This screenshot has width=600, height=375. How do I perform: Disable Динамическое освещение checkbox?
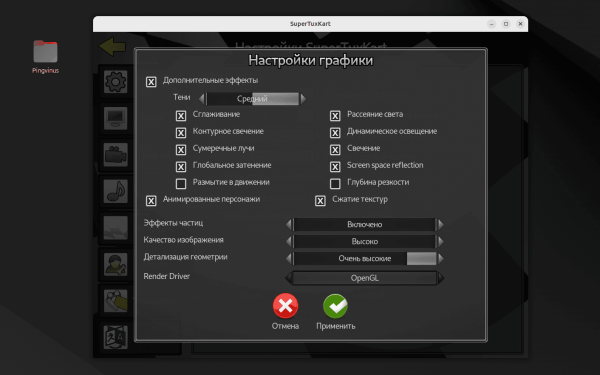pyautogui.click(x=335, y=133)
